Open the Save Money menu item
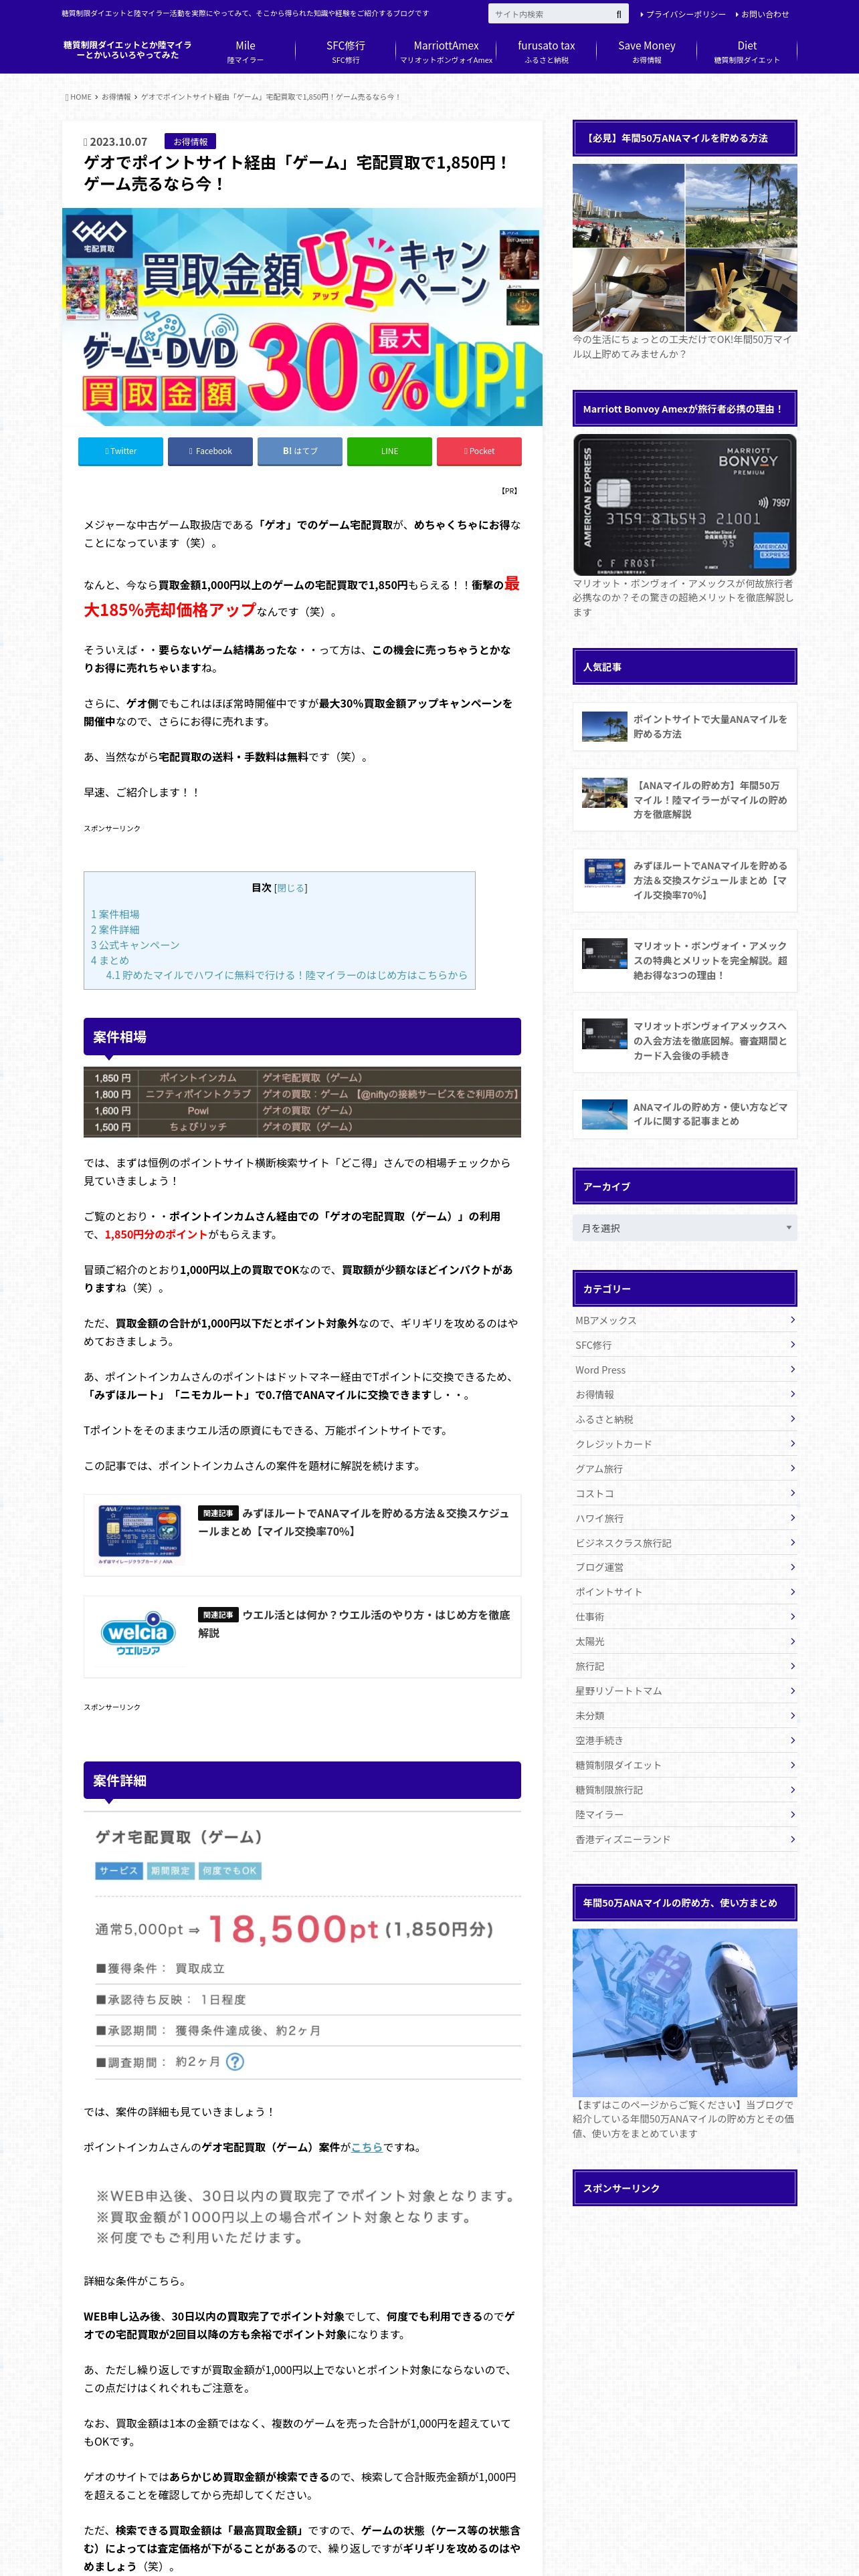 click(646, 52)
